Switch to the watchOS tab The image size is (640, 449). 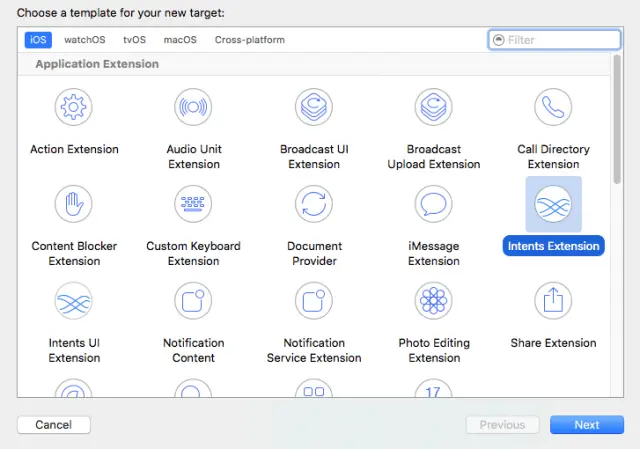[84, 40]
